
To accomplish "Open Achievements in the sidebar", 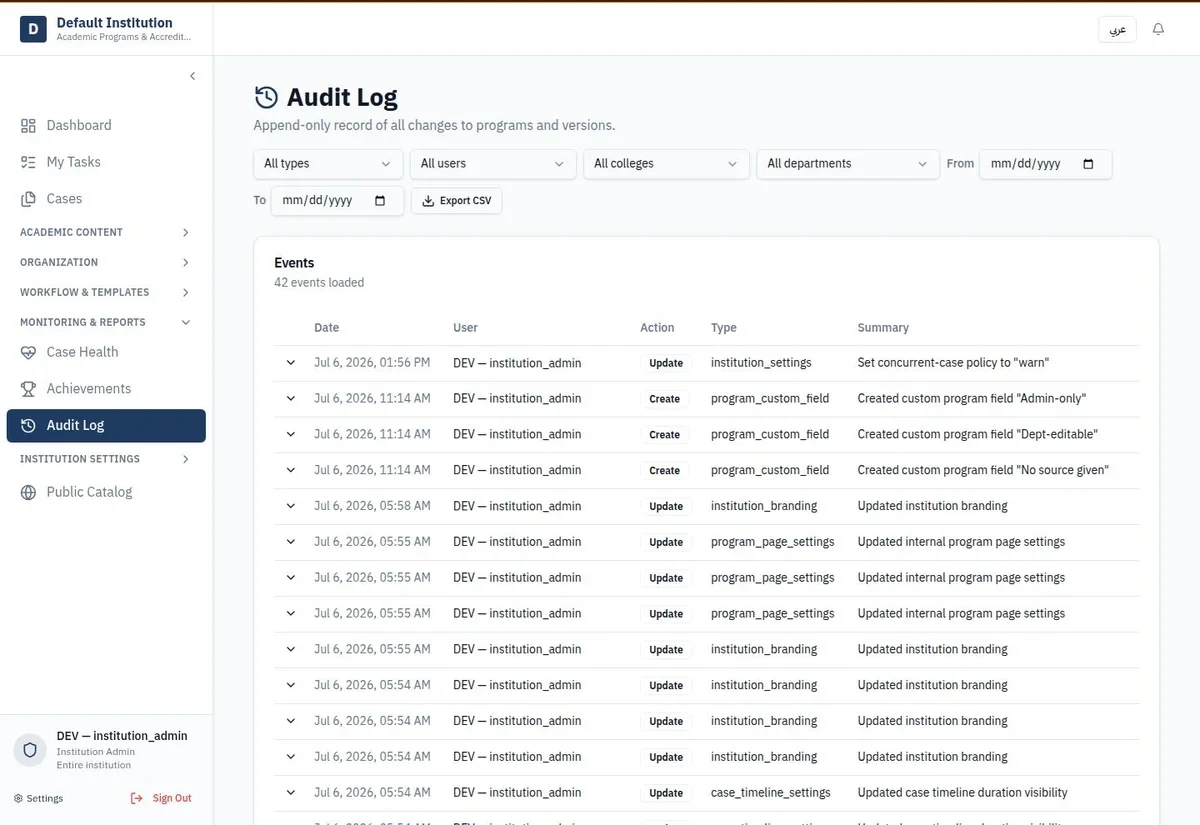I will [106, 389].
